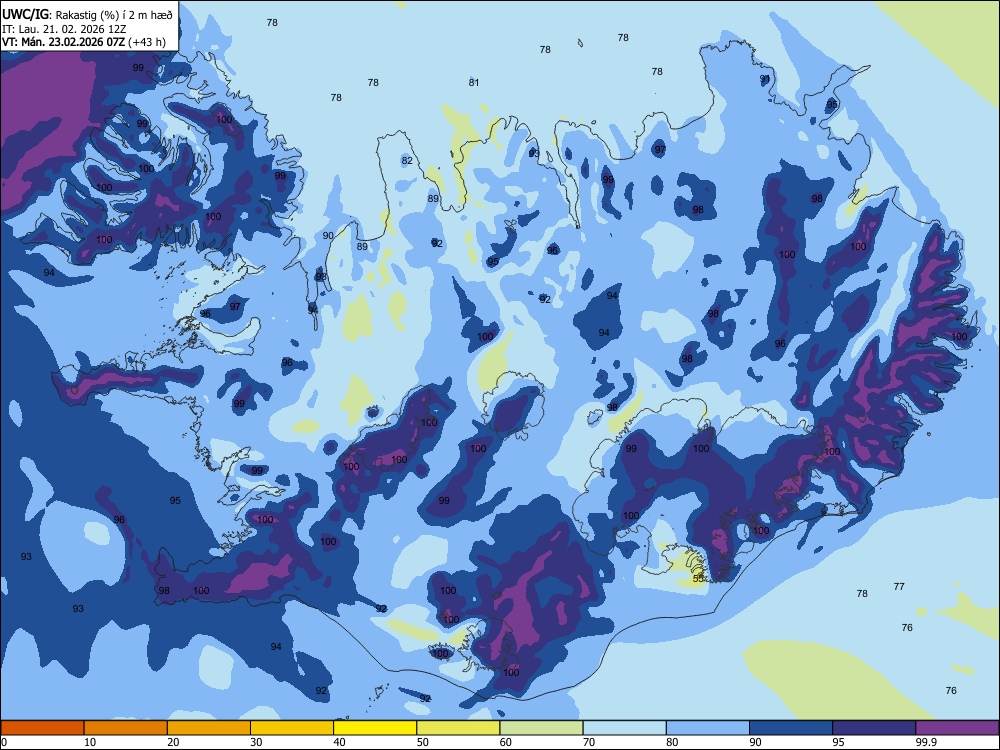Click the light orange 20–30 legend swatch

[x=209, y=728]
